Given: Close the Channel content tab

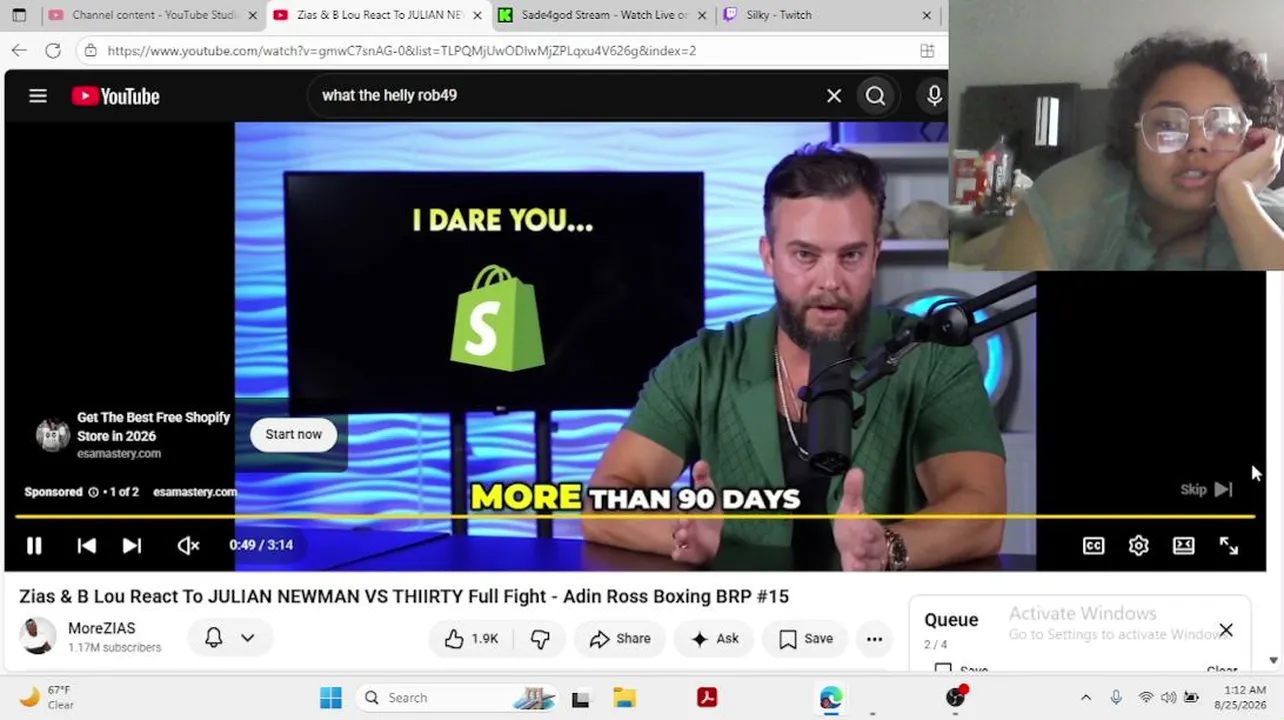Looking at the screenshot, I should (253, 15).
